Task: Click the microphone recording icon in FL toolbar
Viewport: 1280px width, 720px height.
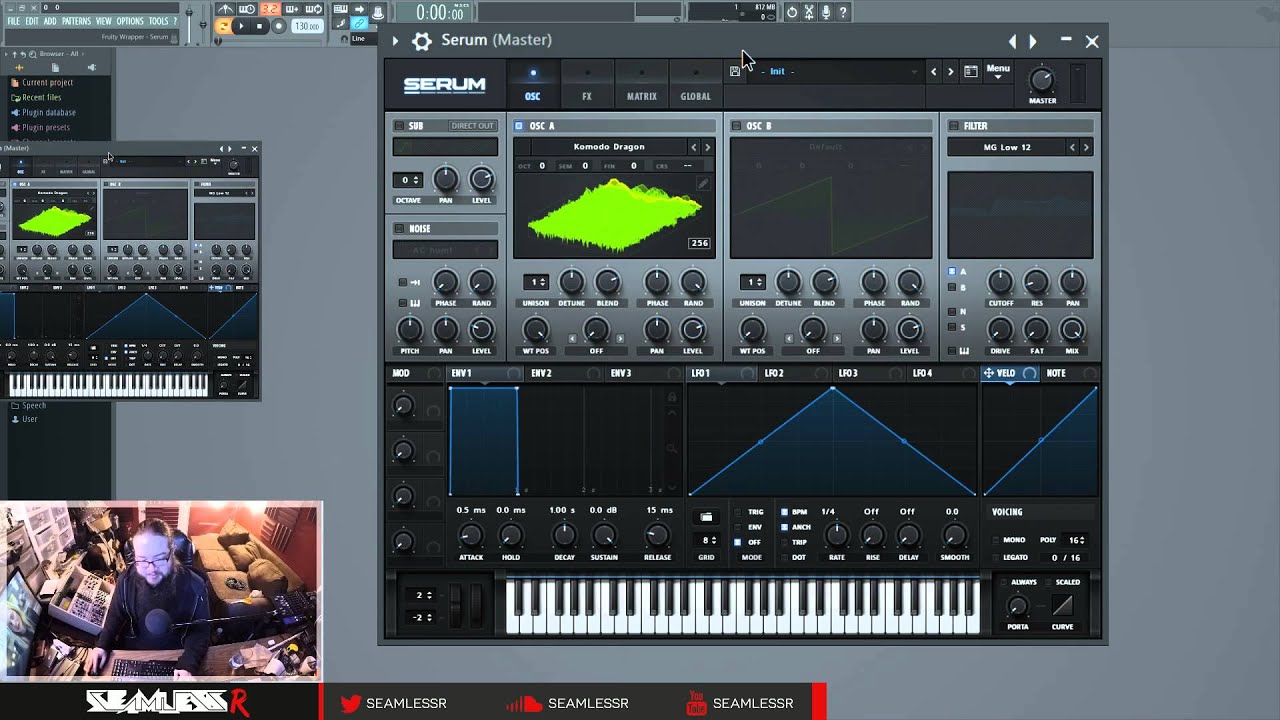Action: tap(826, 12)
